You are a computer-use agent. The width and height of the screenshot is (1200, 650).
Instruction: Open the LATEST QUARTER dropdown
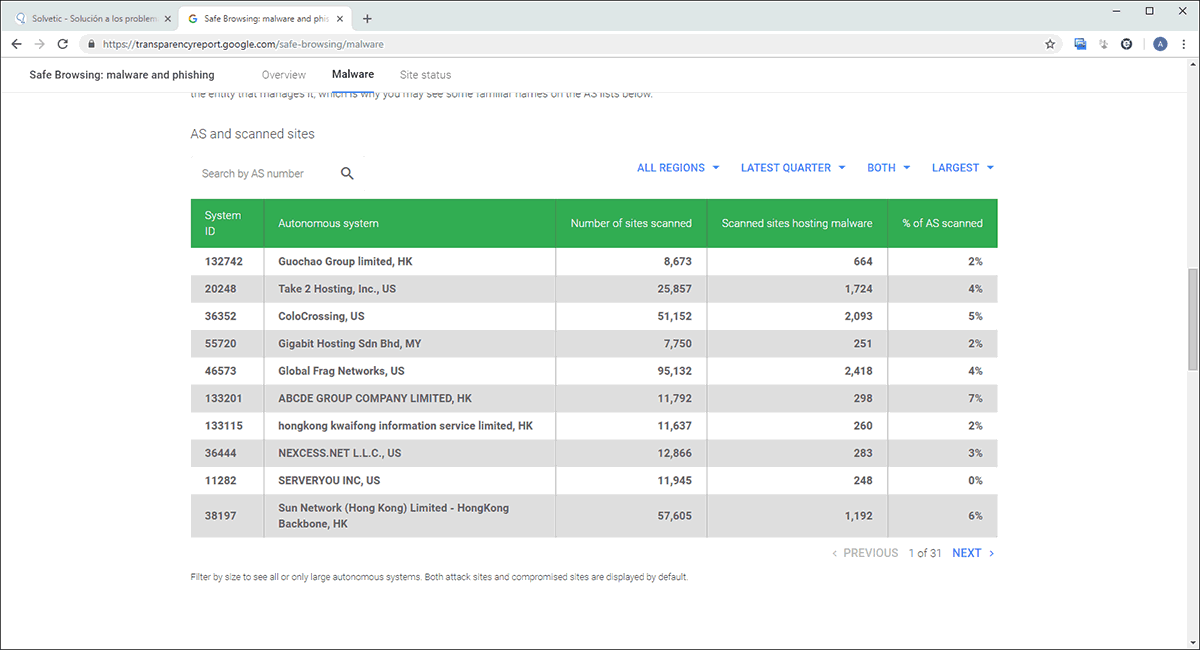(x=793, y=168)
